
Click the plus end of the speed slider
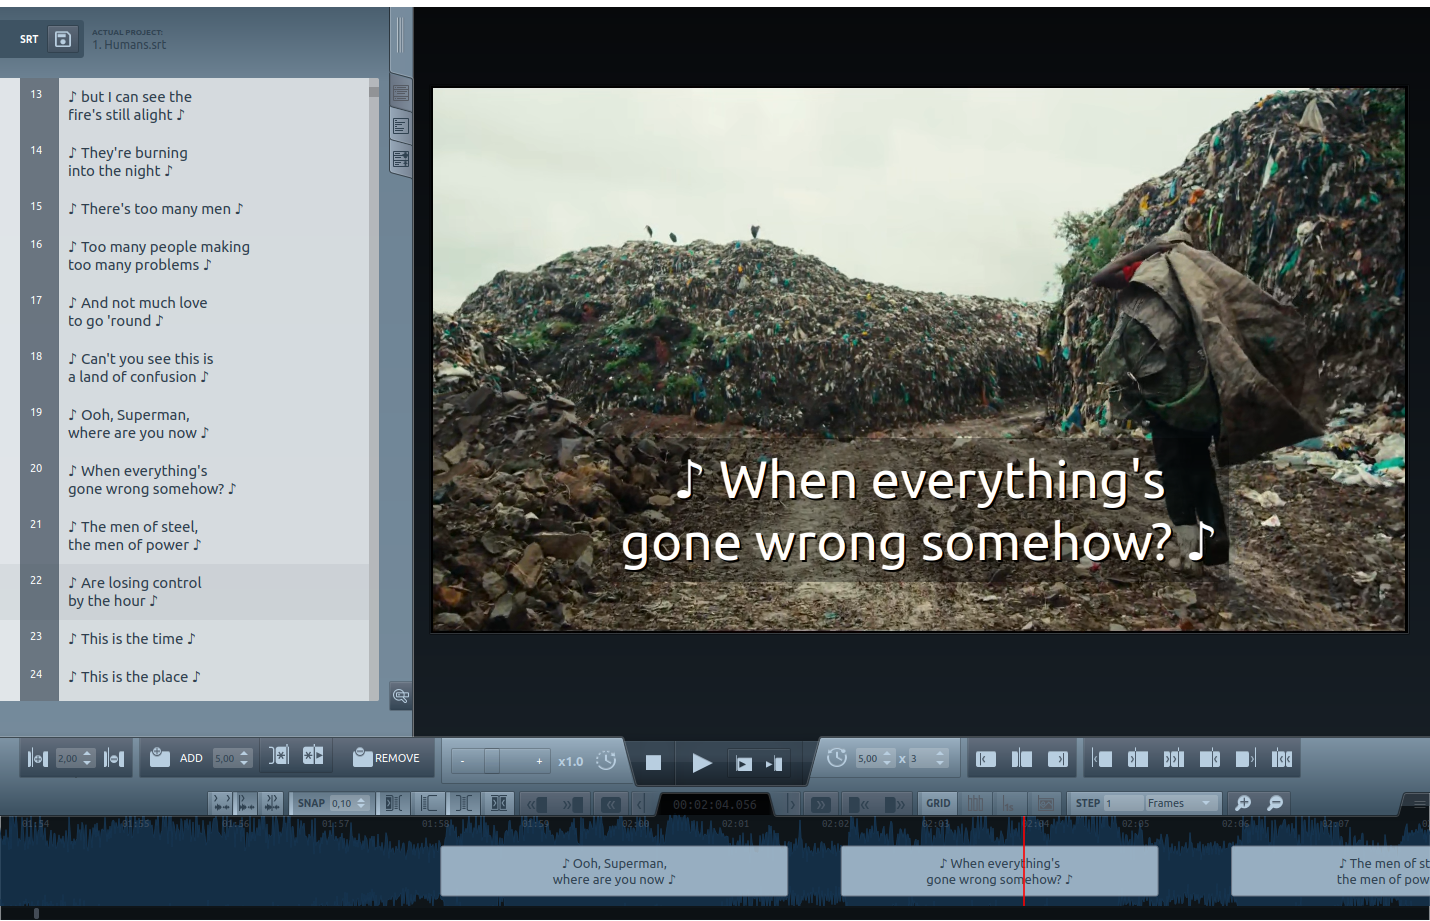point(539,761)
